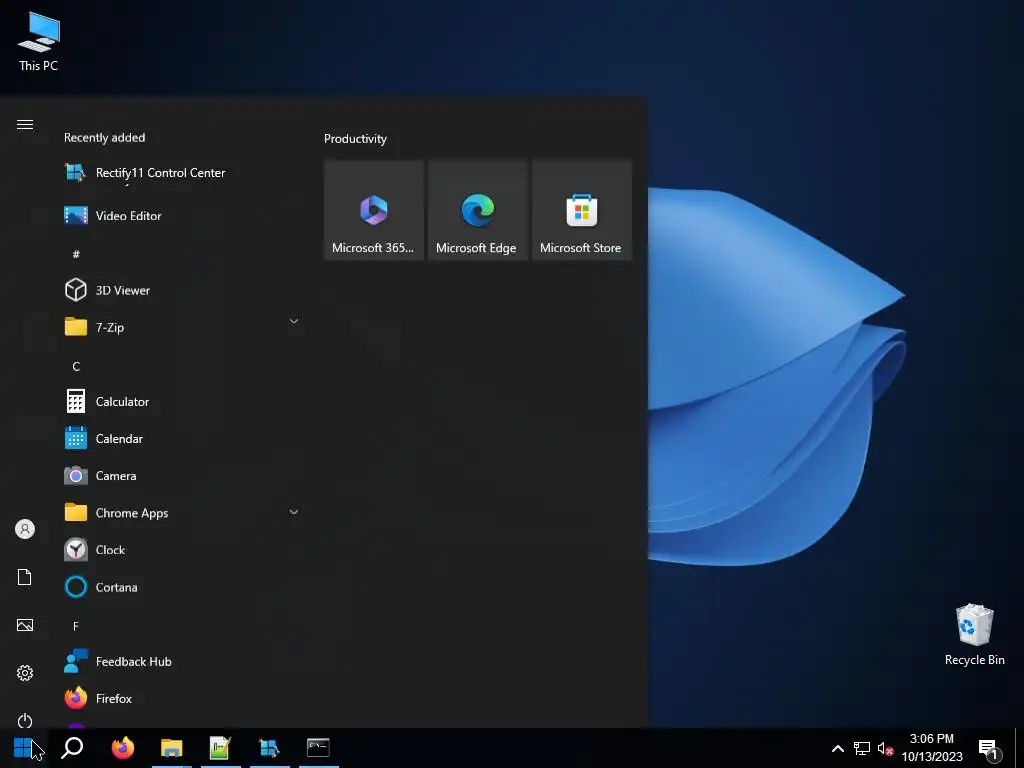Open the Microsoft Edge tile

tap(478, 210)
